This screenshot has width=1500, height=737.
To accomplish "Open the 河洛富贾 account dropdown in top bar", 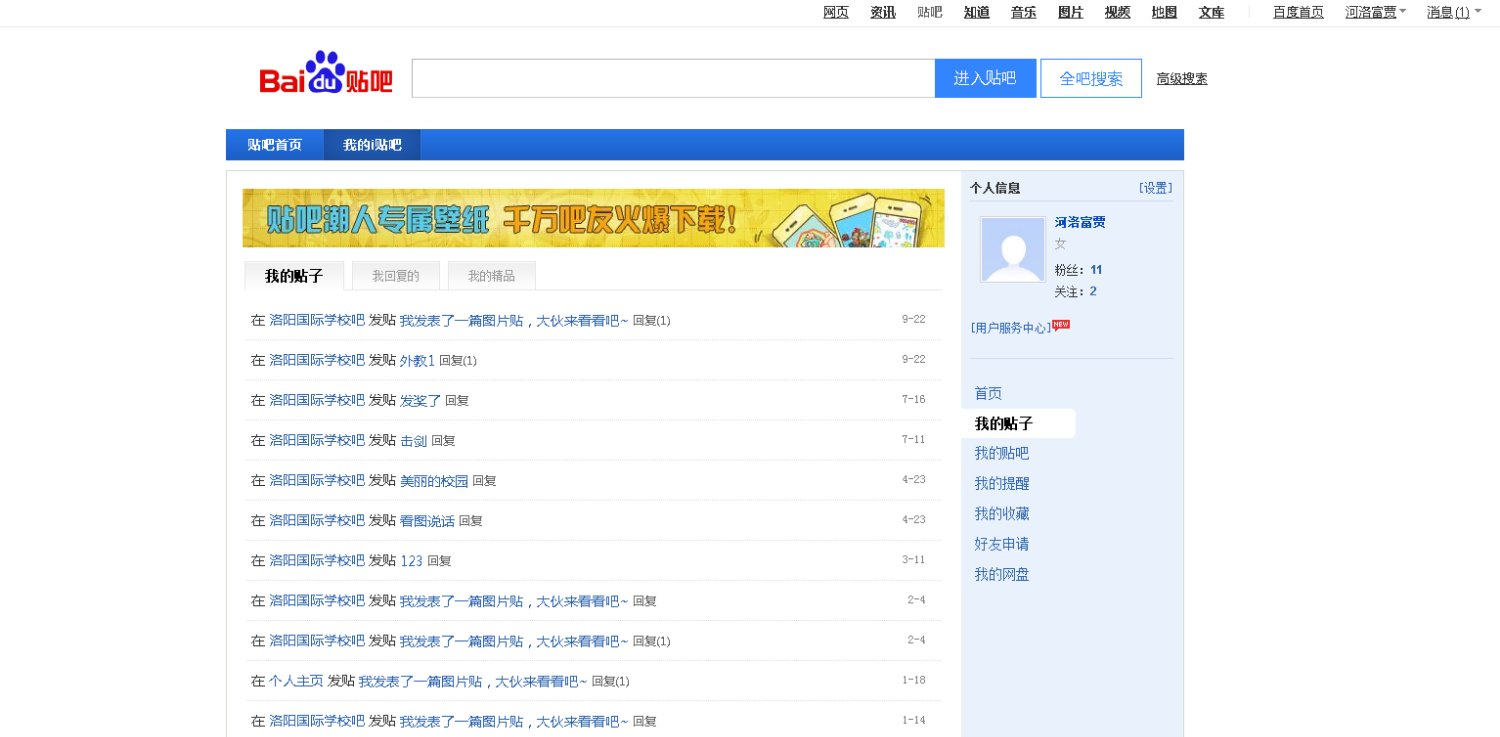I will (1376, 12).
